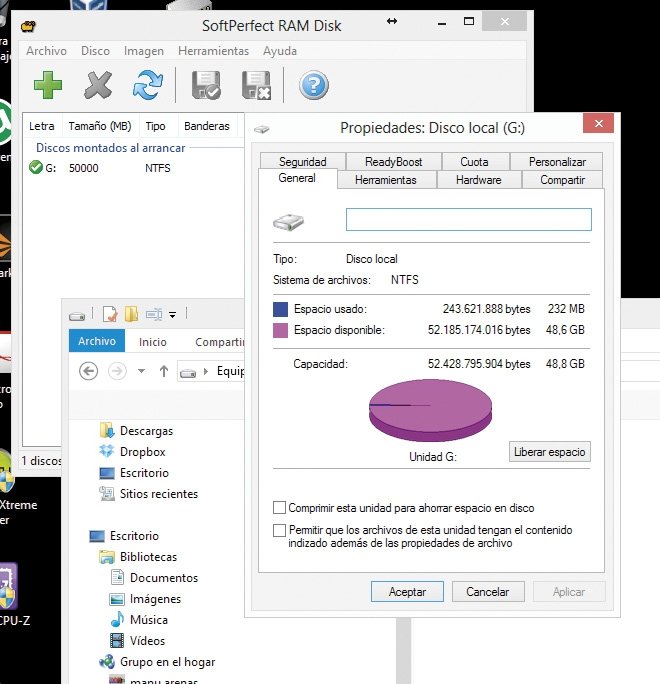Switch to Personalizar tab
Viewport: 660px width, 684px height.
tap(557, 161)
